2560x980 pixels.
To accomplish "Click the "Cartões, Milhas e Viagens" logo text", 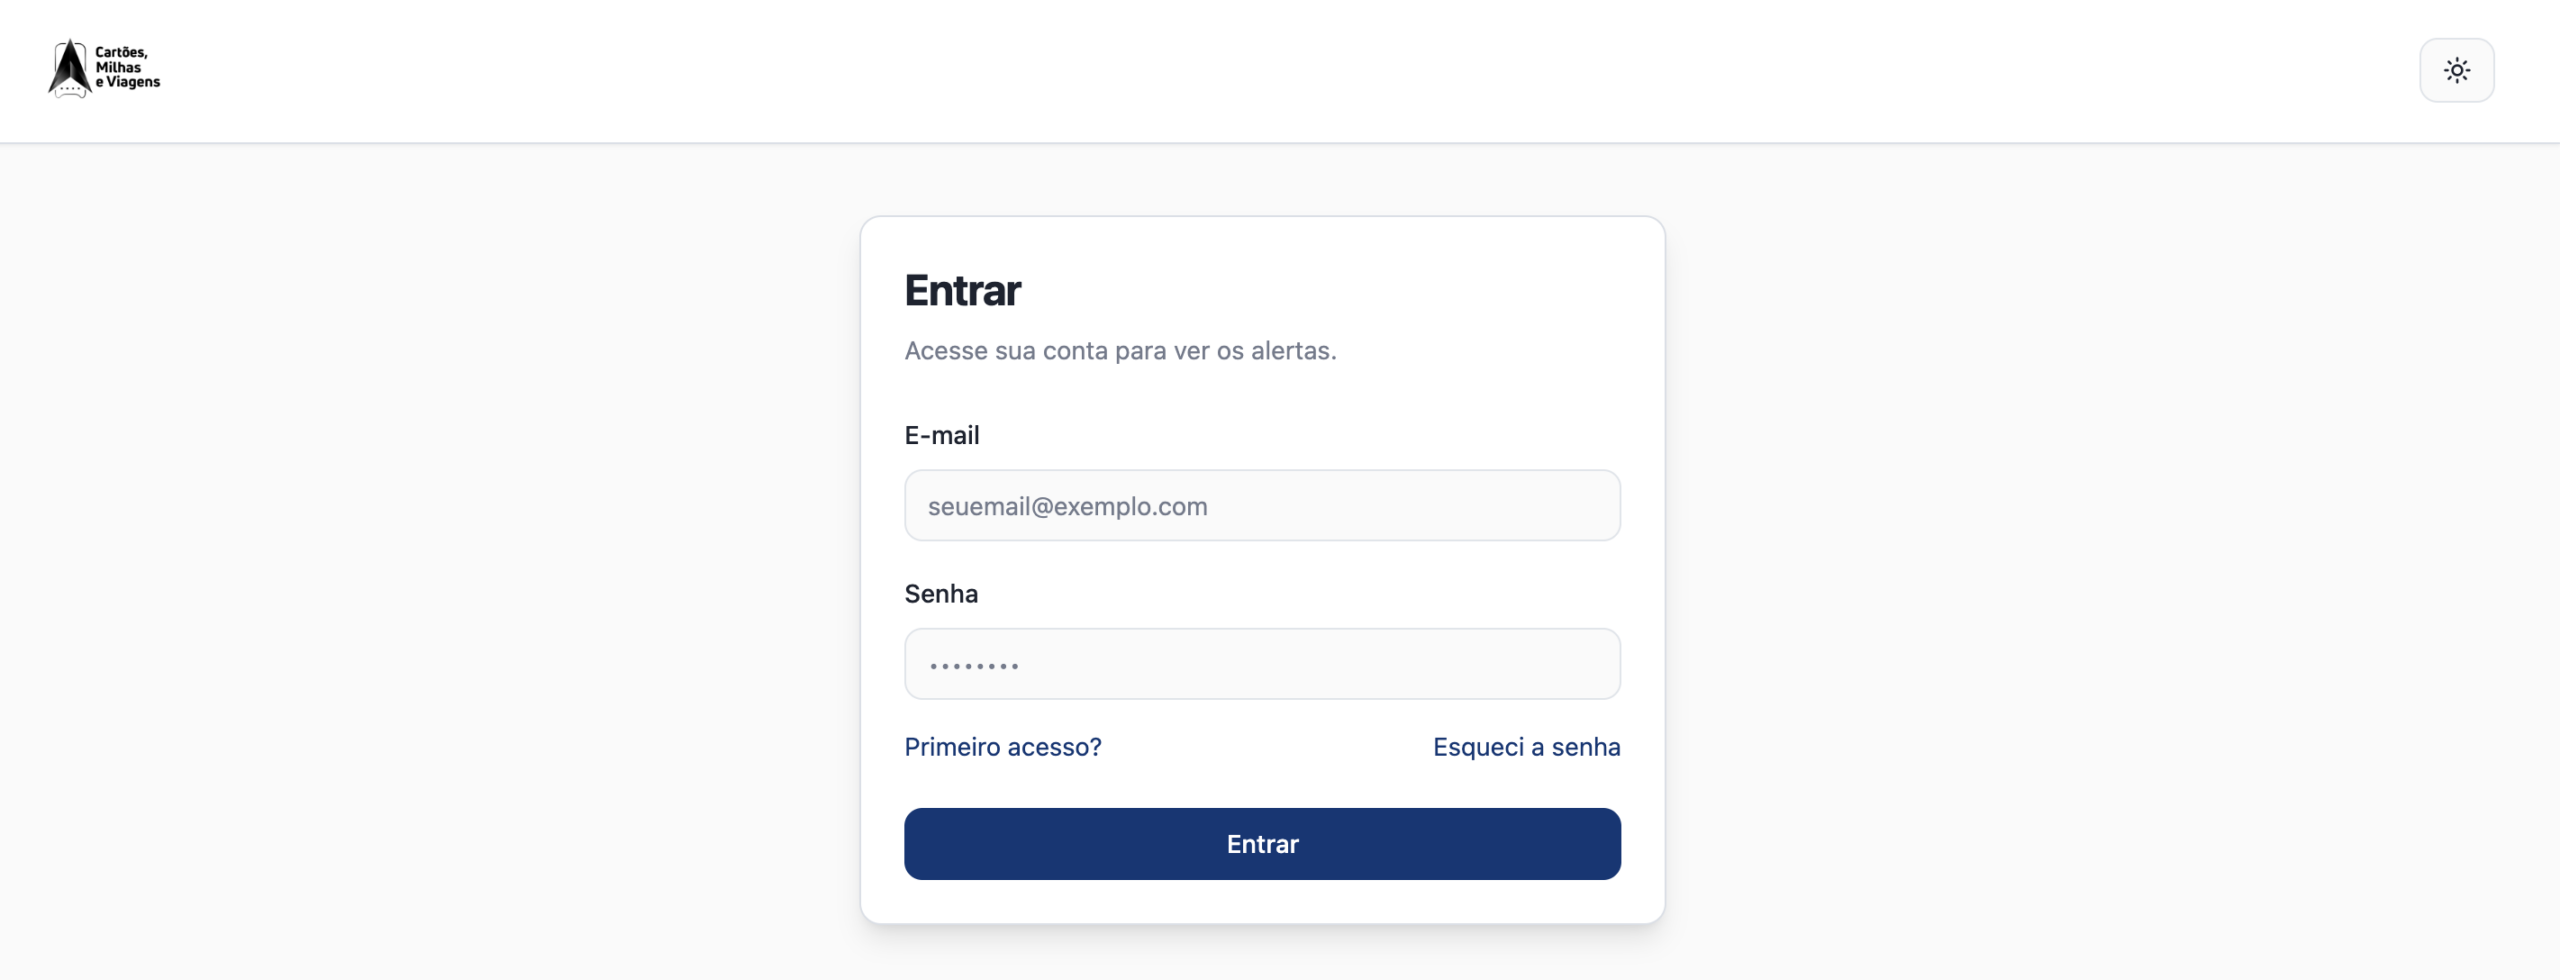I will (x=127, y=67).
